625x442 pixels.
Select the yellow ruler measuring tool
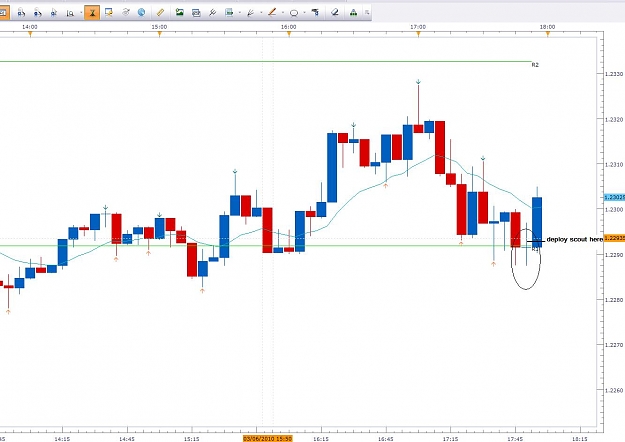[160, 13]
